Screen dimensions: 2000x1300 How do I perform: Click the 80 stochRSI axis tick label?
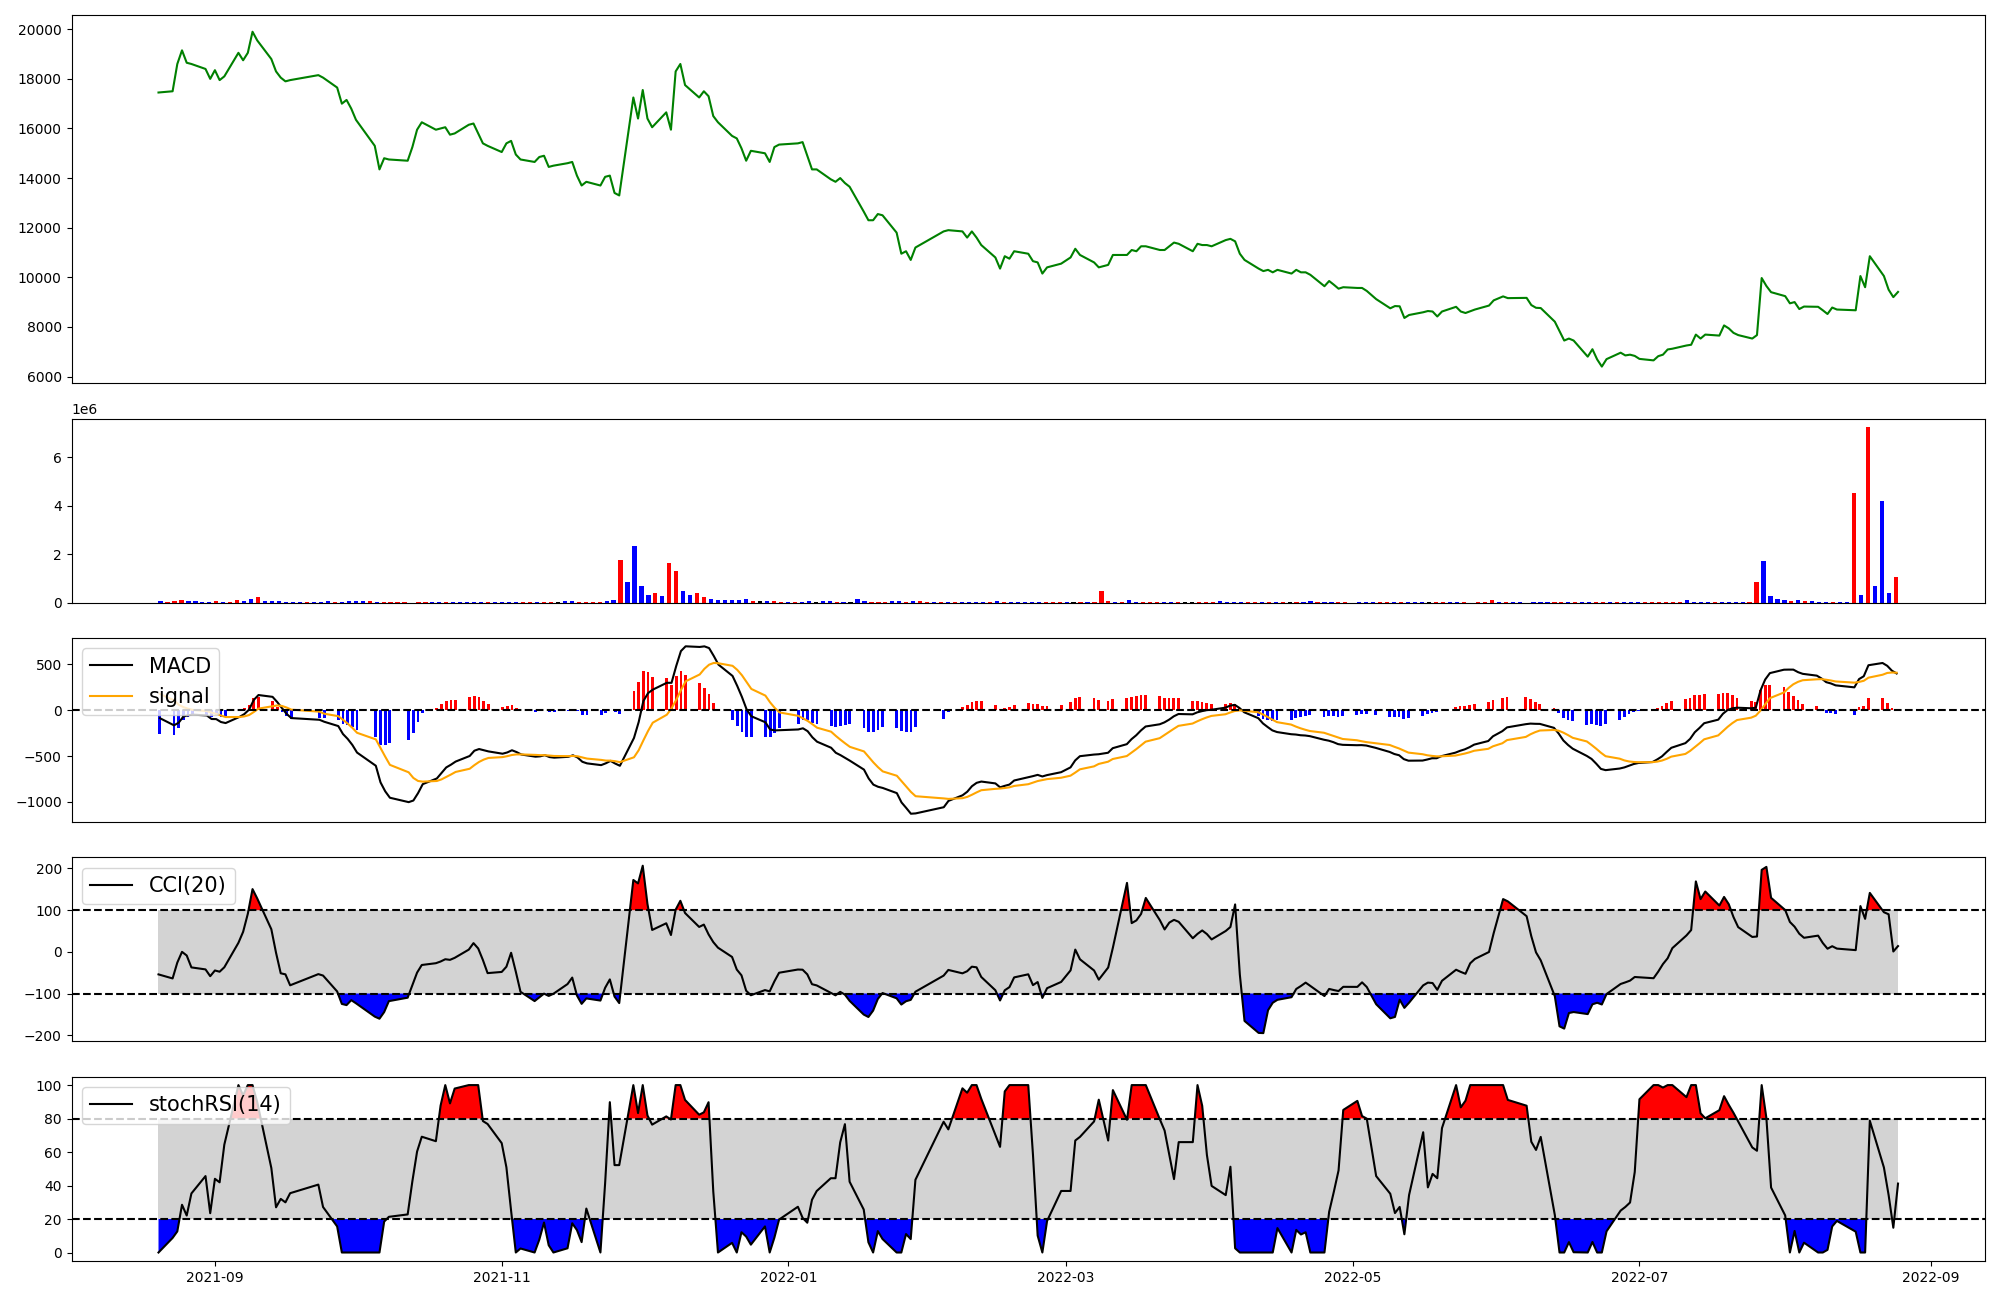tap(54, 1119)
